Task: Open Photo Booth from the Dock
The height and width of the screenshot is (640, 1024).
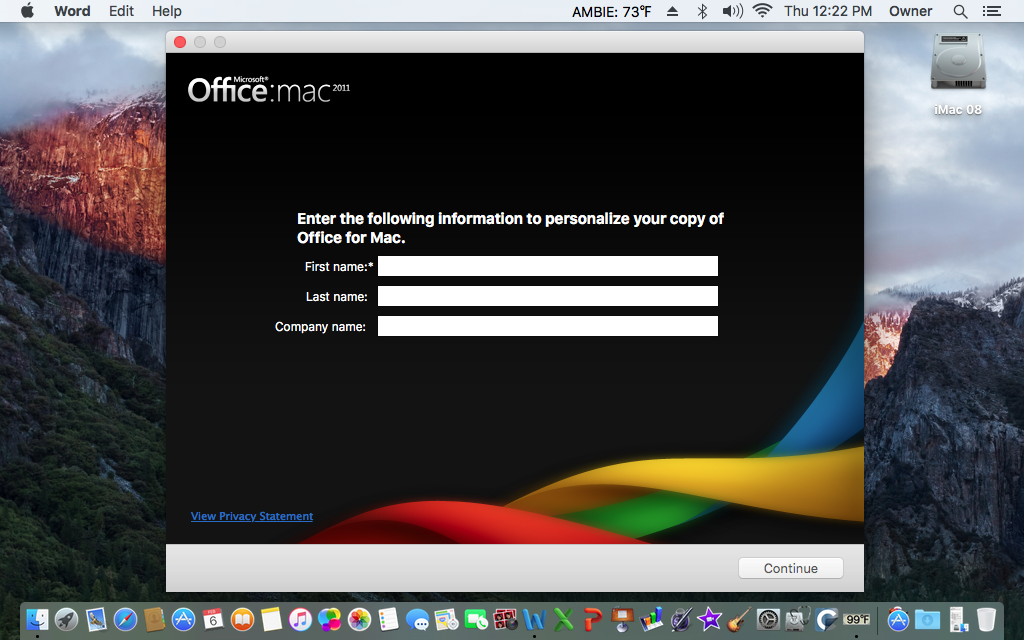Action: [x=505, y=618]
